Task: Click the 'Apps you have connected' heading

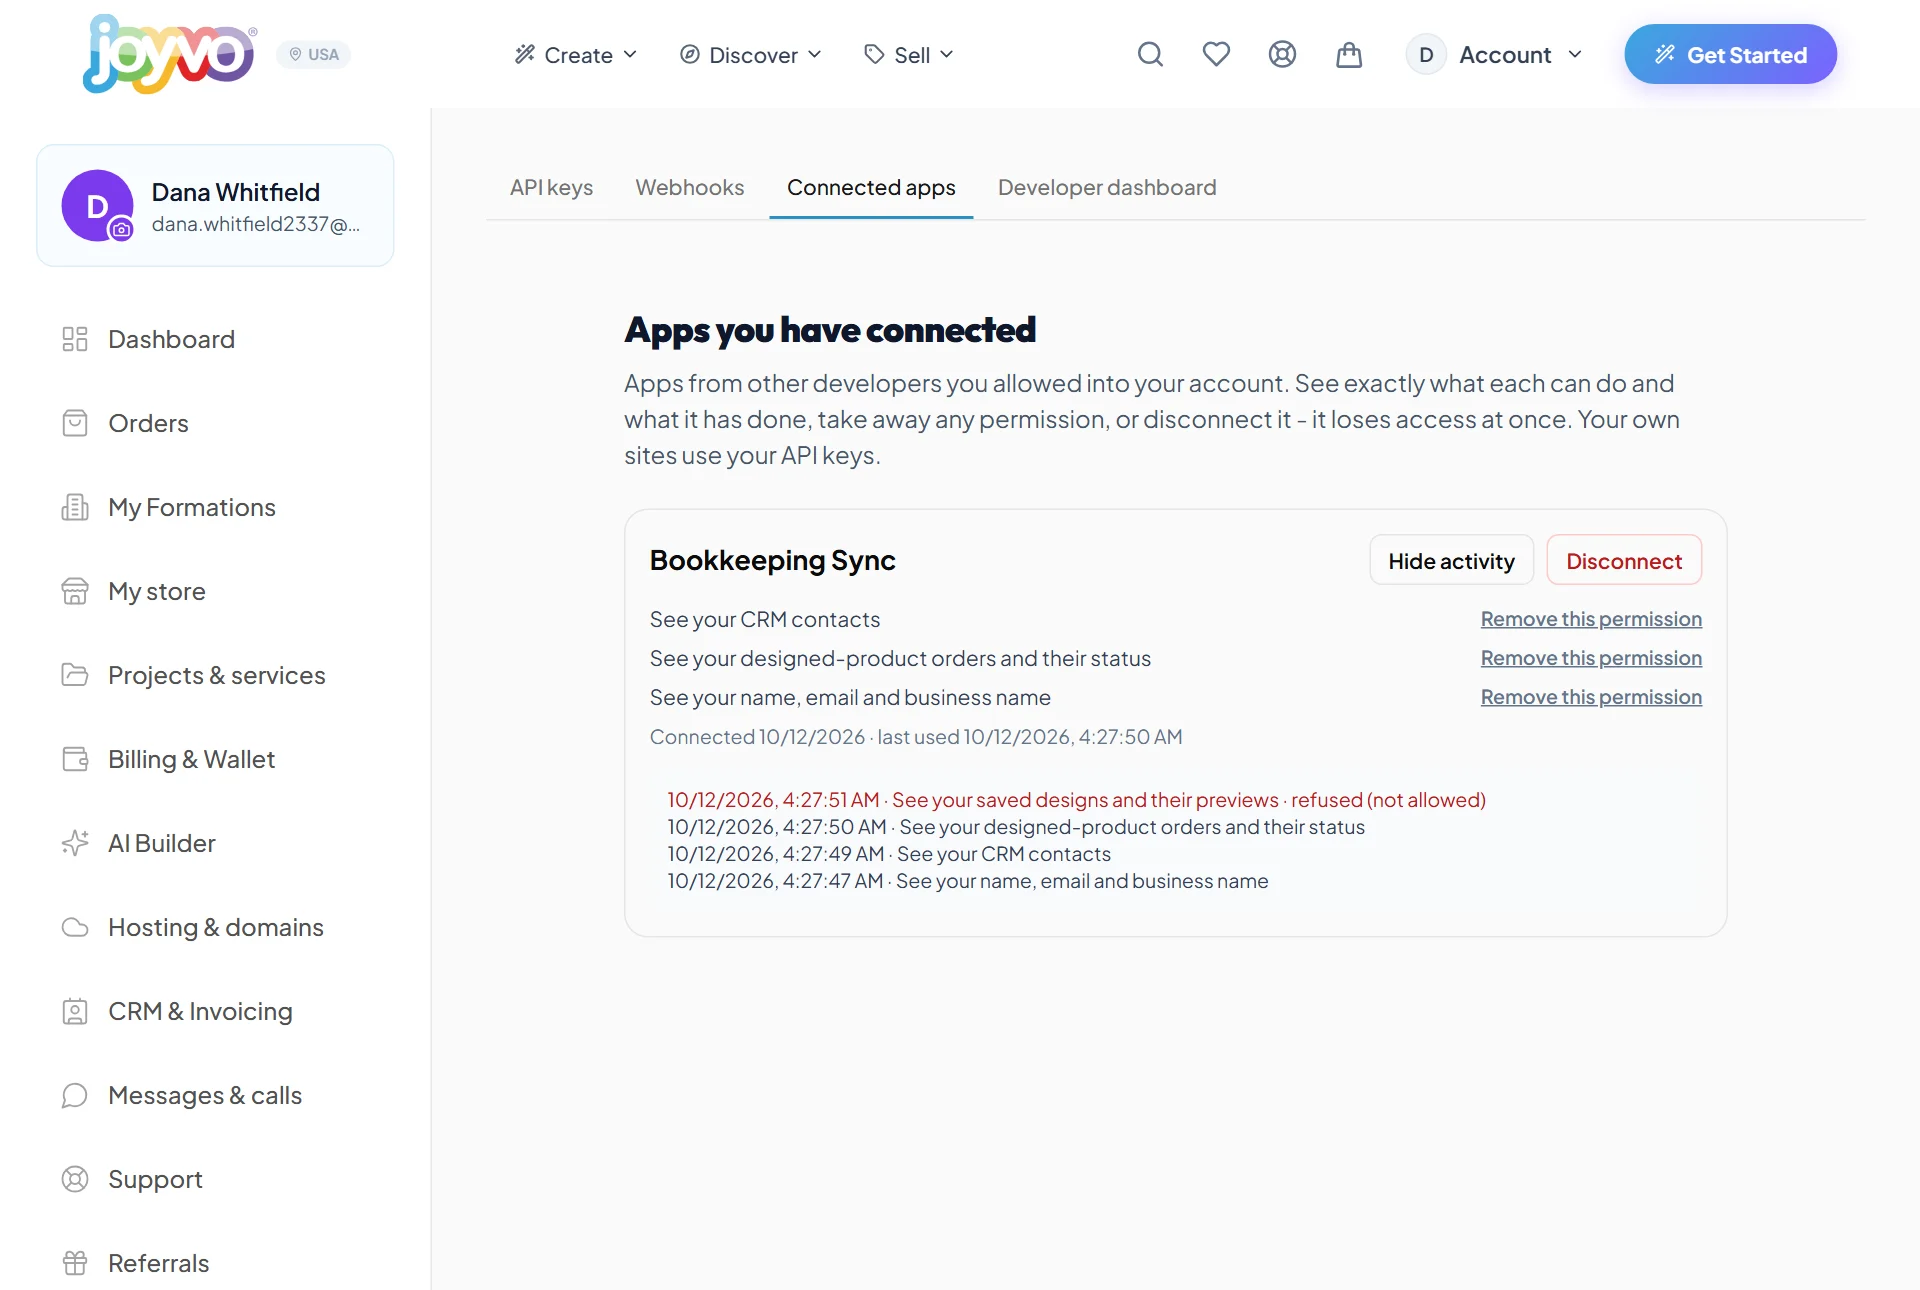Action: [830, 330]
